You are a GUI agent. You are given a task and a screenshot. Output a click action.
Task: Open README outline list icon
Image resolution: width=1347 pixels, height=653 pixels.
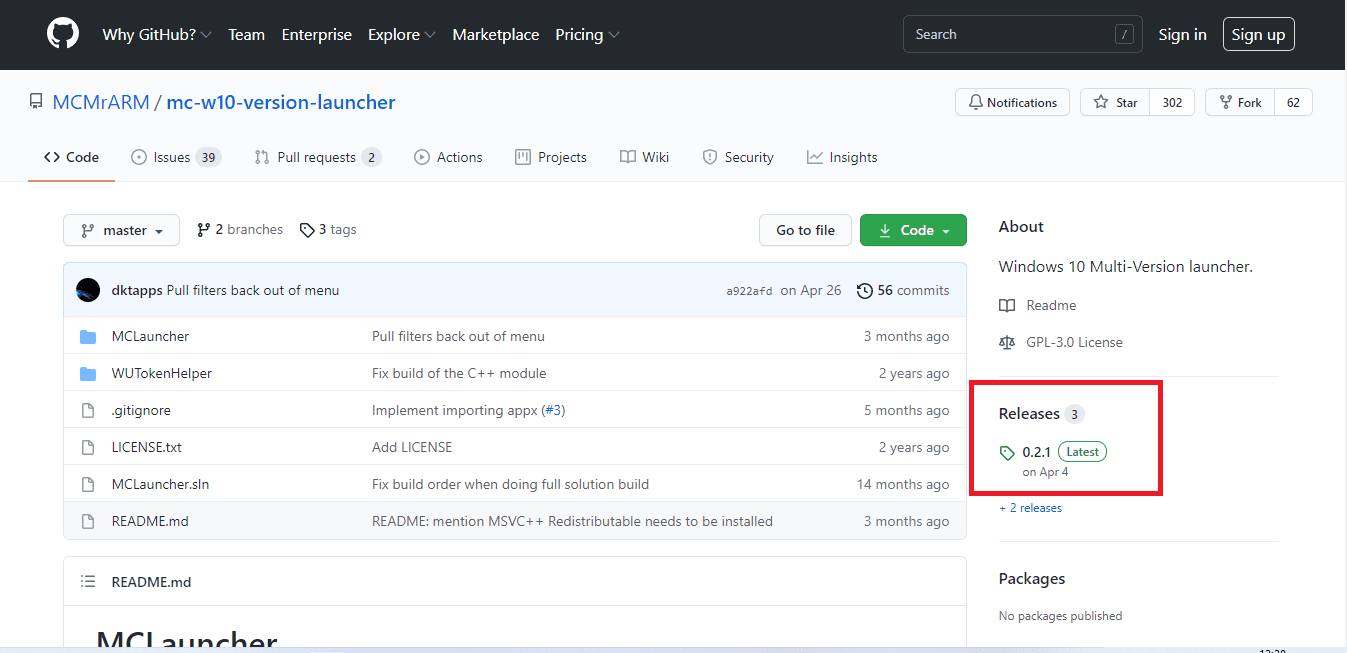[88, 582]
